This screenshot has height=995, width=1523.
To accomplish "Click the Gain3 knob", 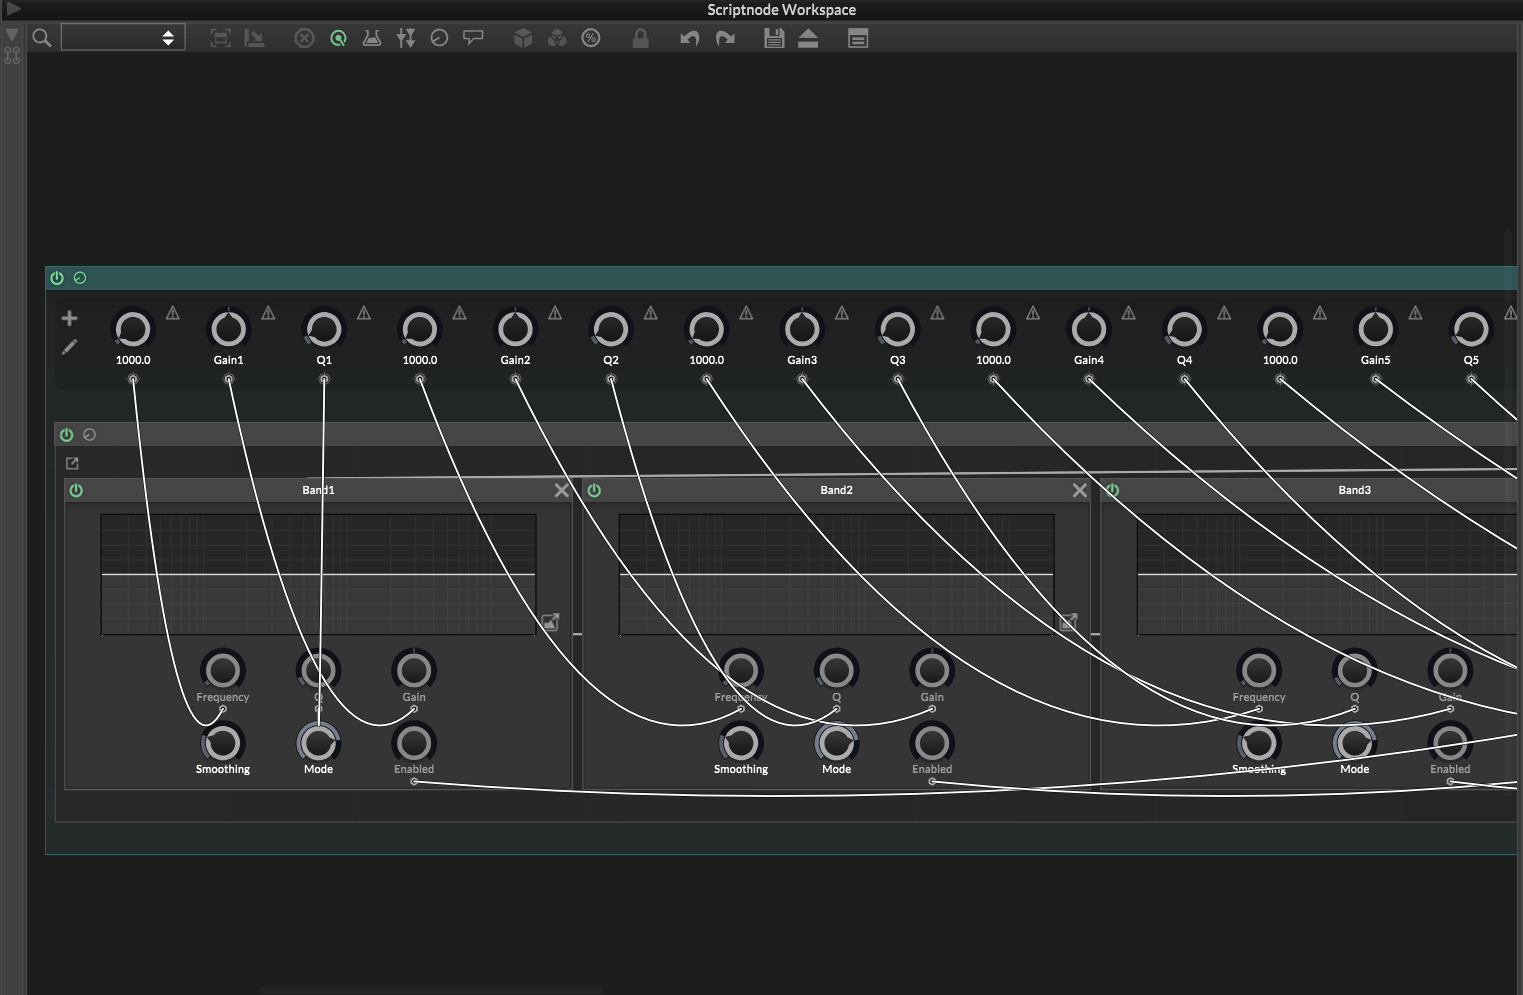I will click(802, 329).
